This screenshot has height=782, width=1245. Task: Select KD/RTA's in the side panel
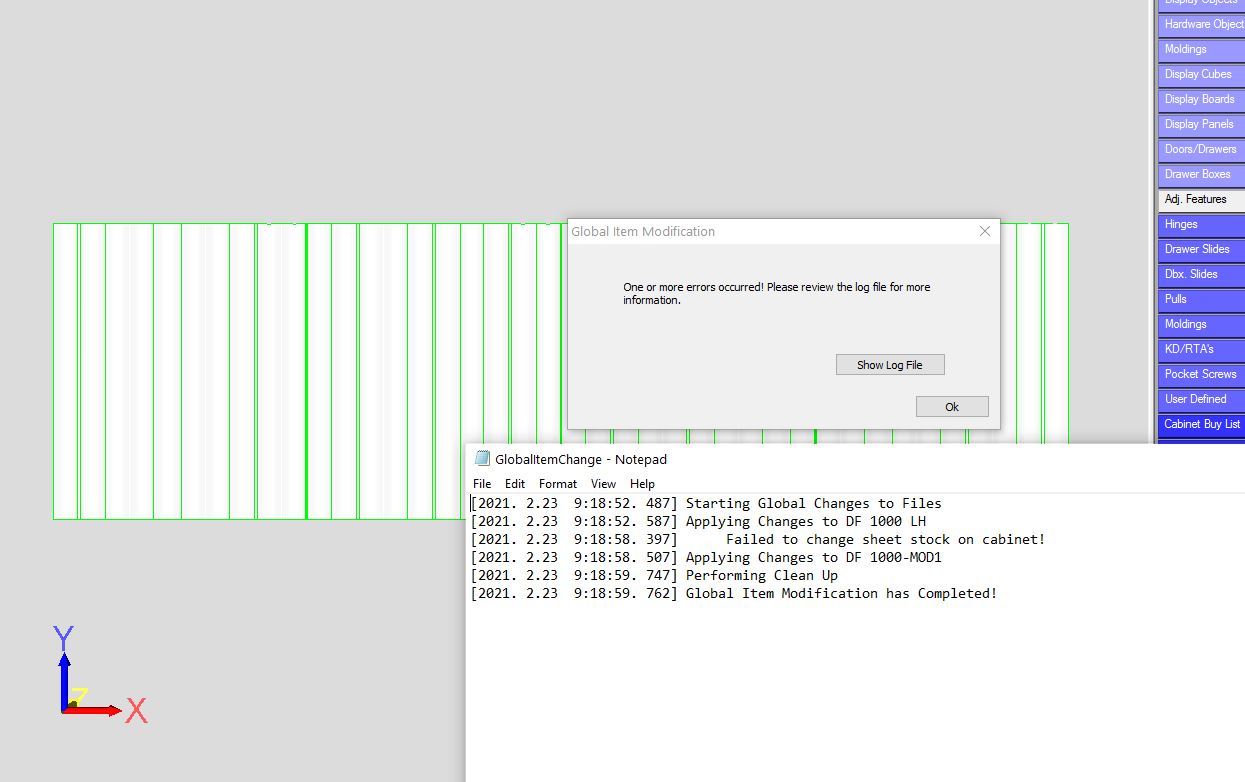point(1202,349)
